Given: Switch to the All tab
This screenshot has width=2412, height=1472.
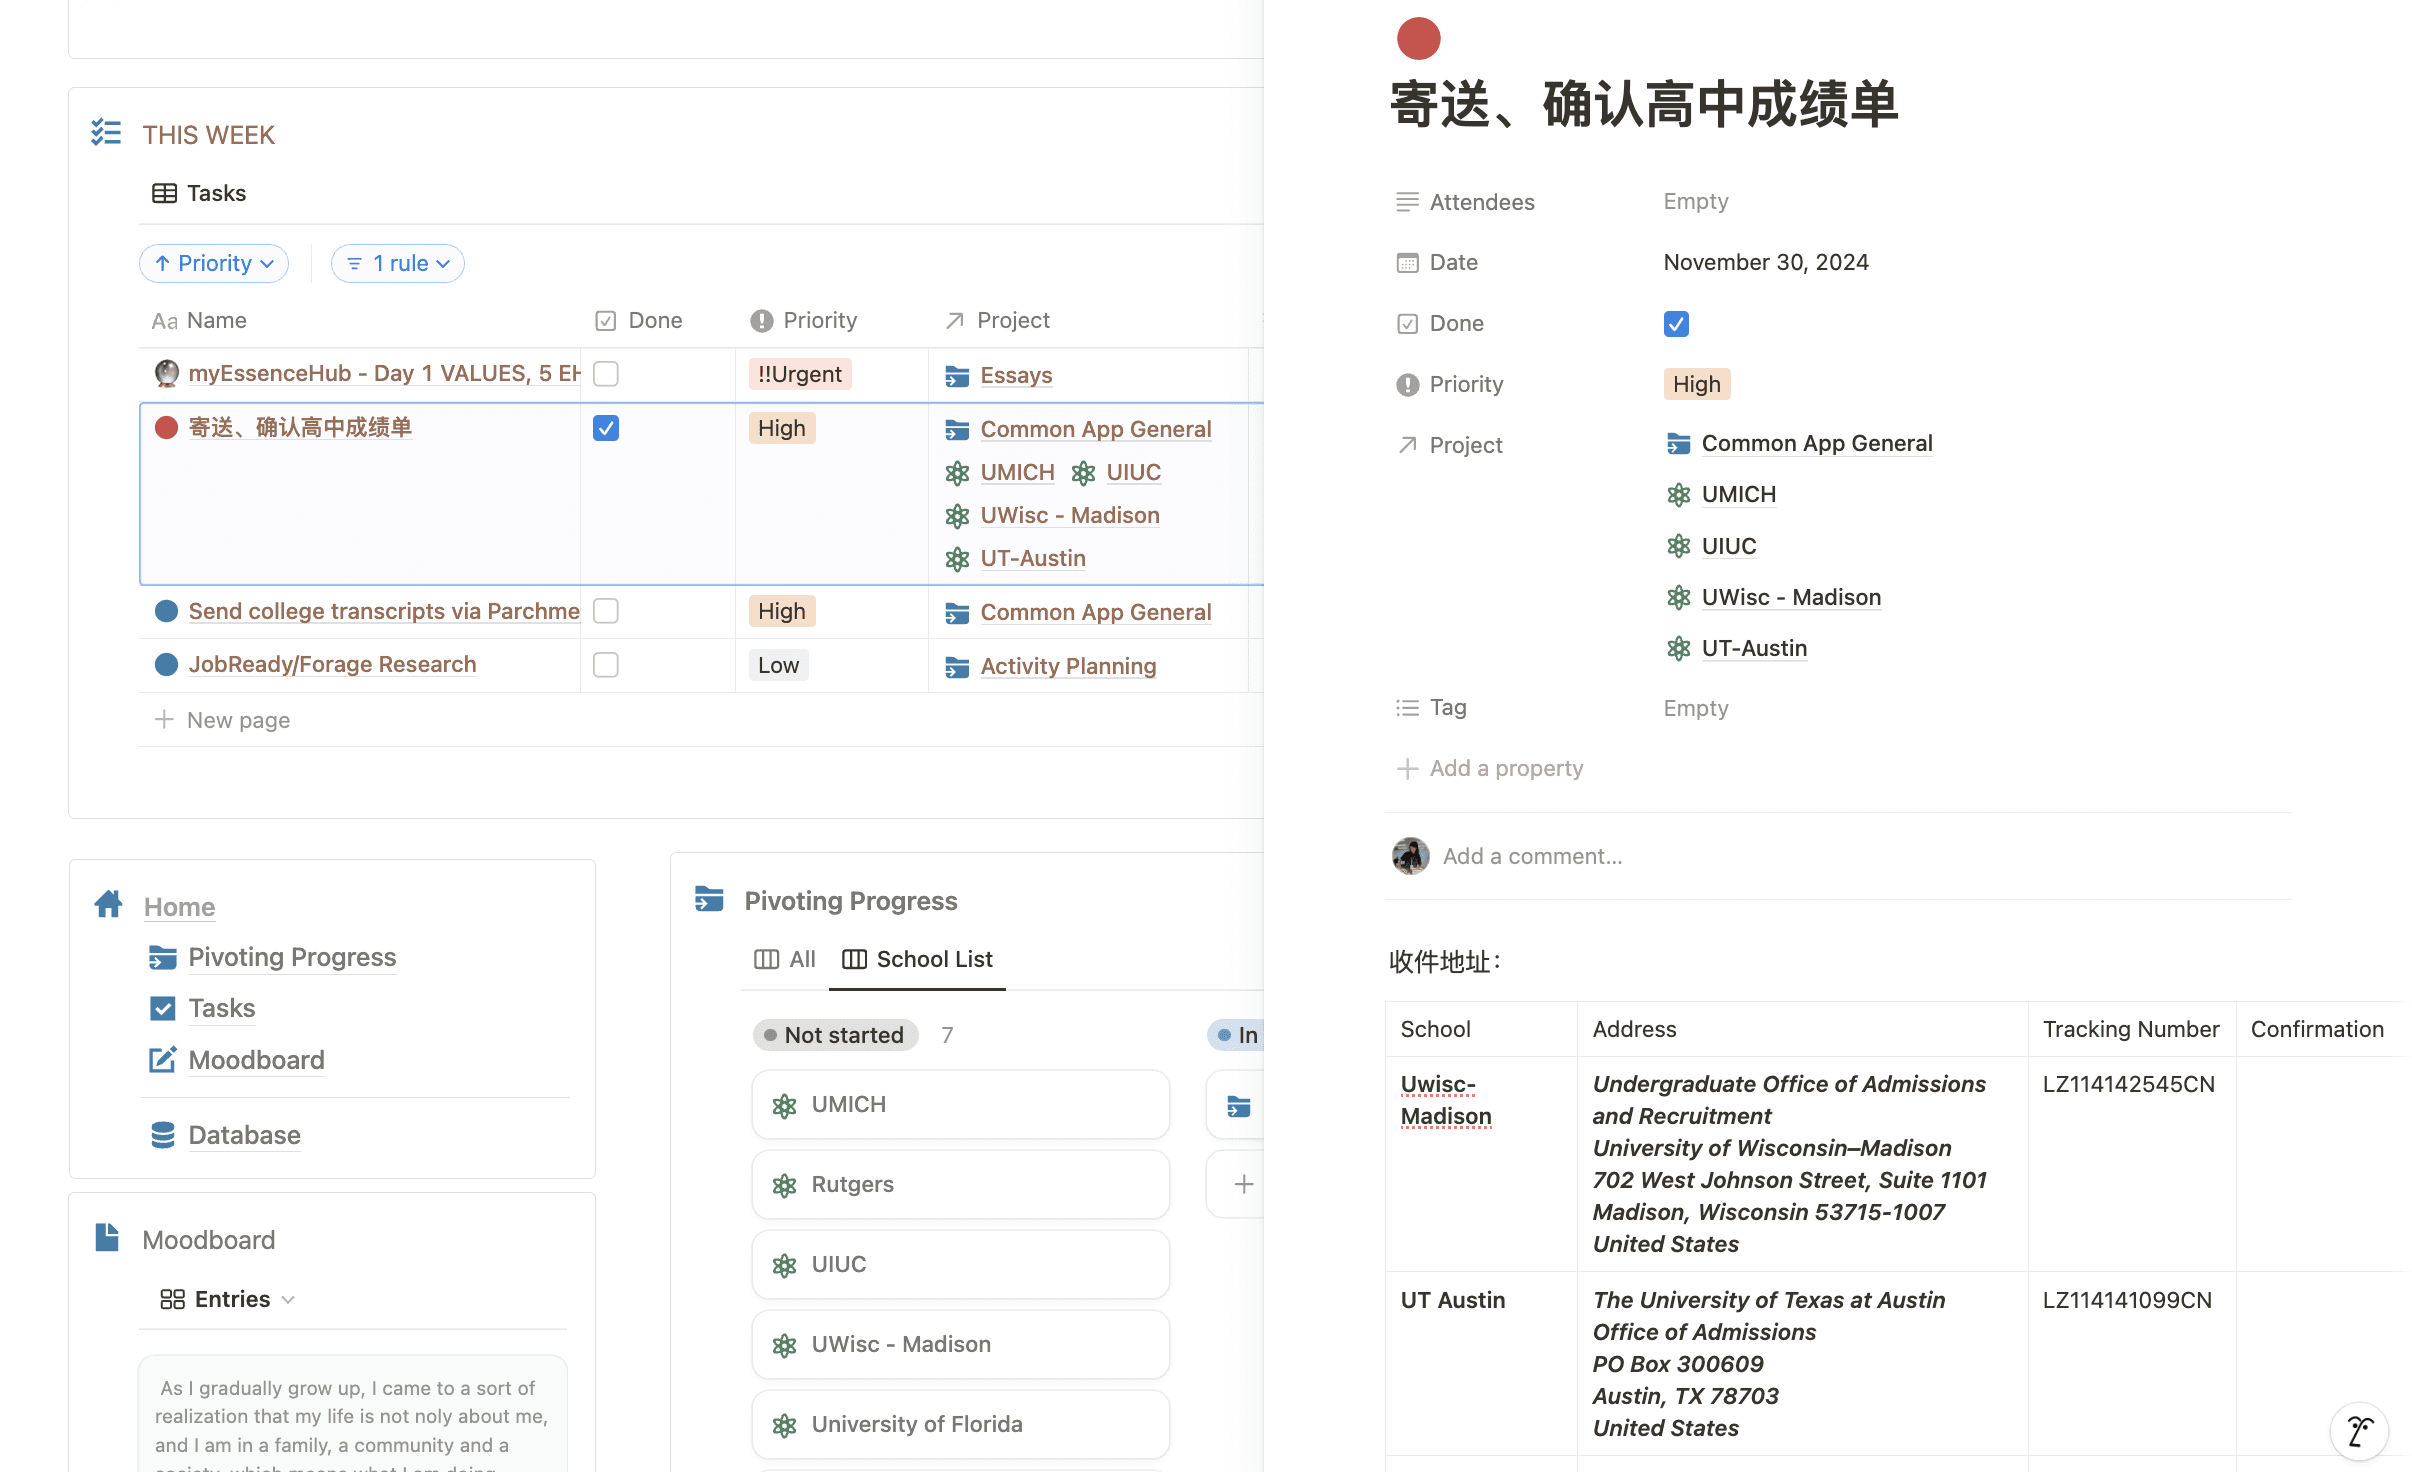Looking at the screenshot, I should pyautogui.click(x=786, y=959).
